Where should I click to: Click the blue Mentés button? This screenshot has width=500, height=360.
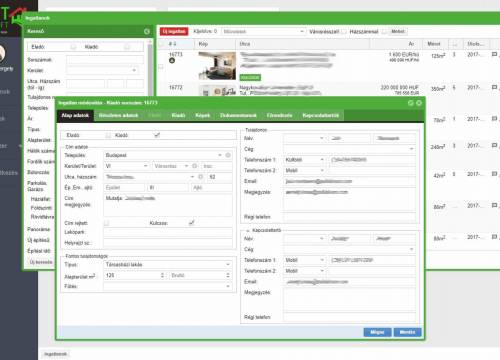407,332
